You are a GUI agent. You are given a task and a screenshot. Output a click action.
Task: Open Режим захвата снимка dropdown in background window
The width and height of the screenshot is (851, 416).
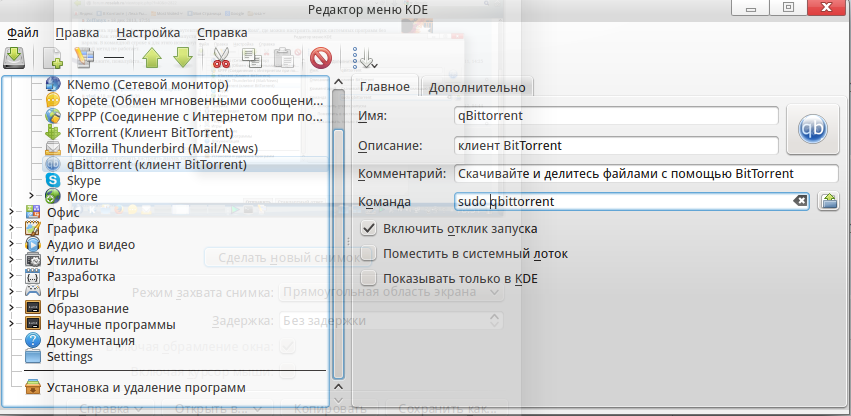[392, 292]
